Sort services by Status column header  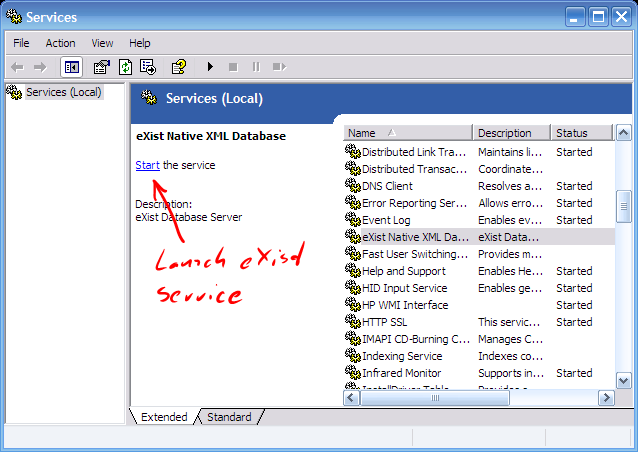click(580, 133)
